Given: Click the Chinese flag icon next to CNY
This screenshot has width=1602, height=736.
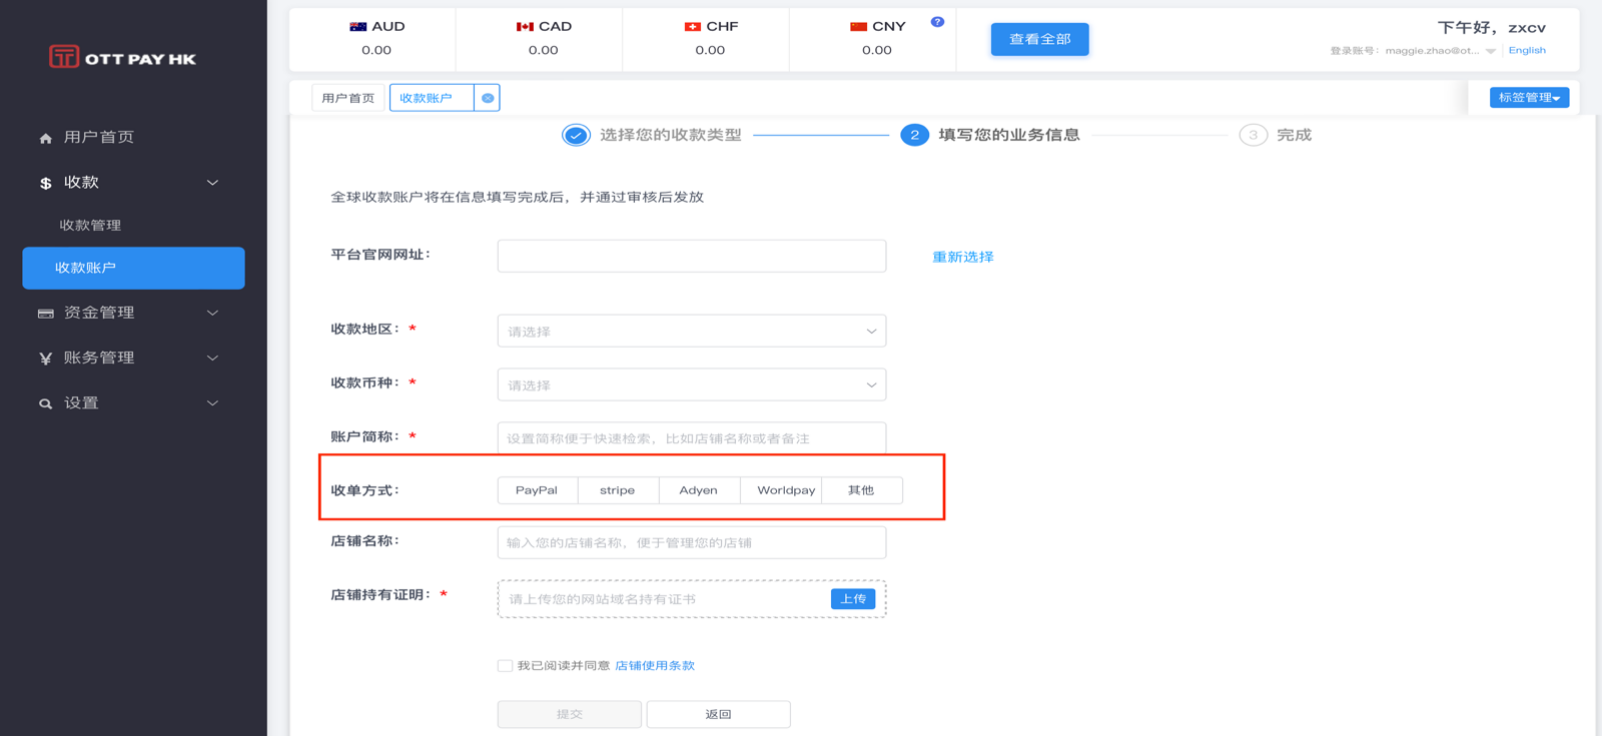Looking at the screenshot, I should 858,27.
